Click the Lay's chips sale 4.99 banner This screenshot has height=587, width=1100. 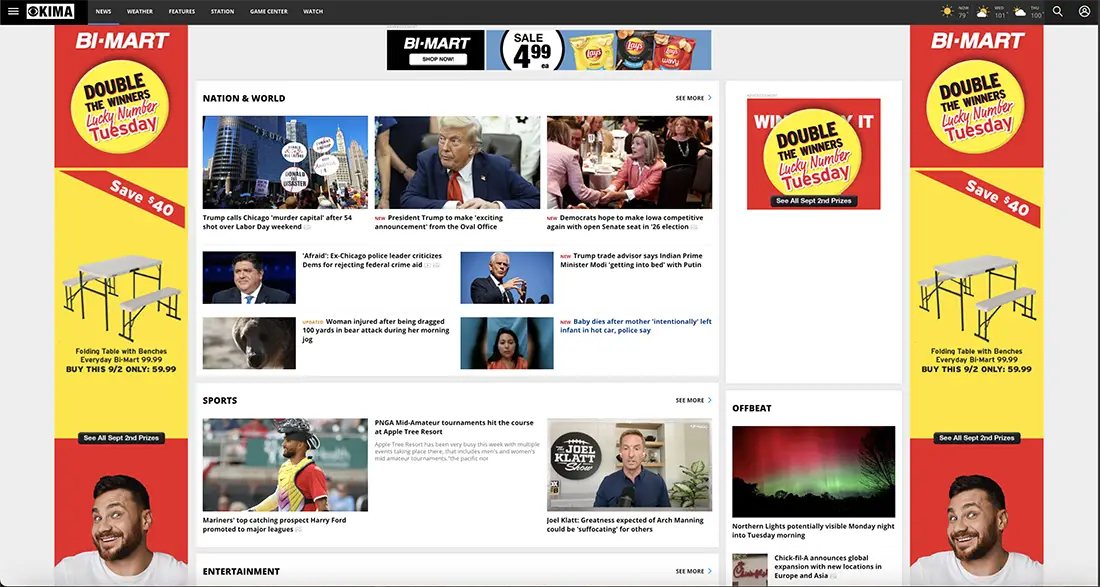(598, 50)
